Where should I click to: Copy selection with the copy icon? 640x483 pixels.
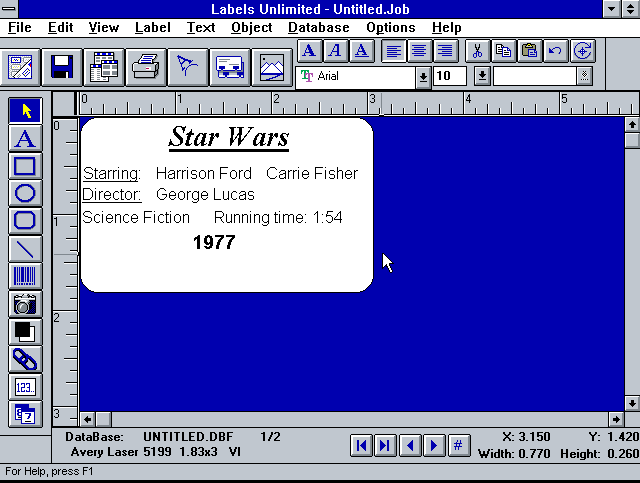point(503,51)
